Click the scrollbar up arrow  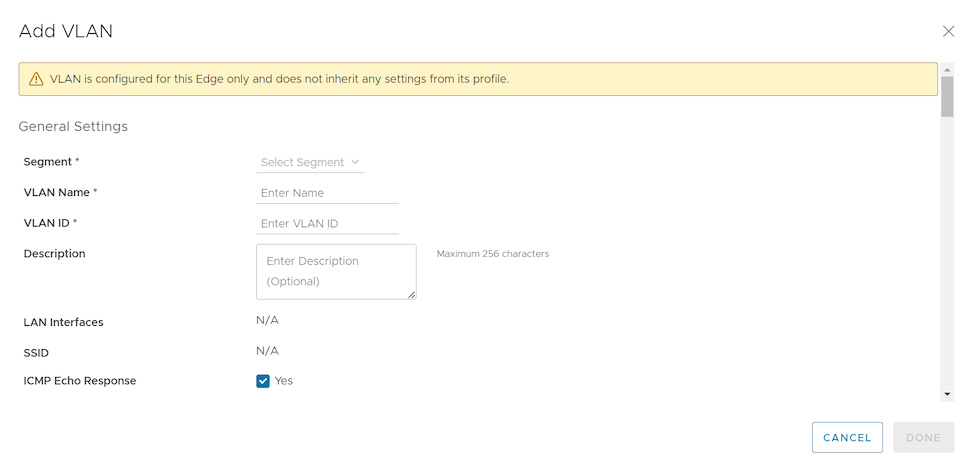click(947, 68)
